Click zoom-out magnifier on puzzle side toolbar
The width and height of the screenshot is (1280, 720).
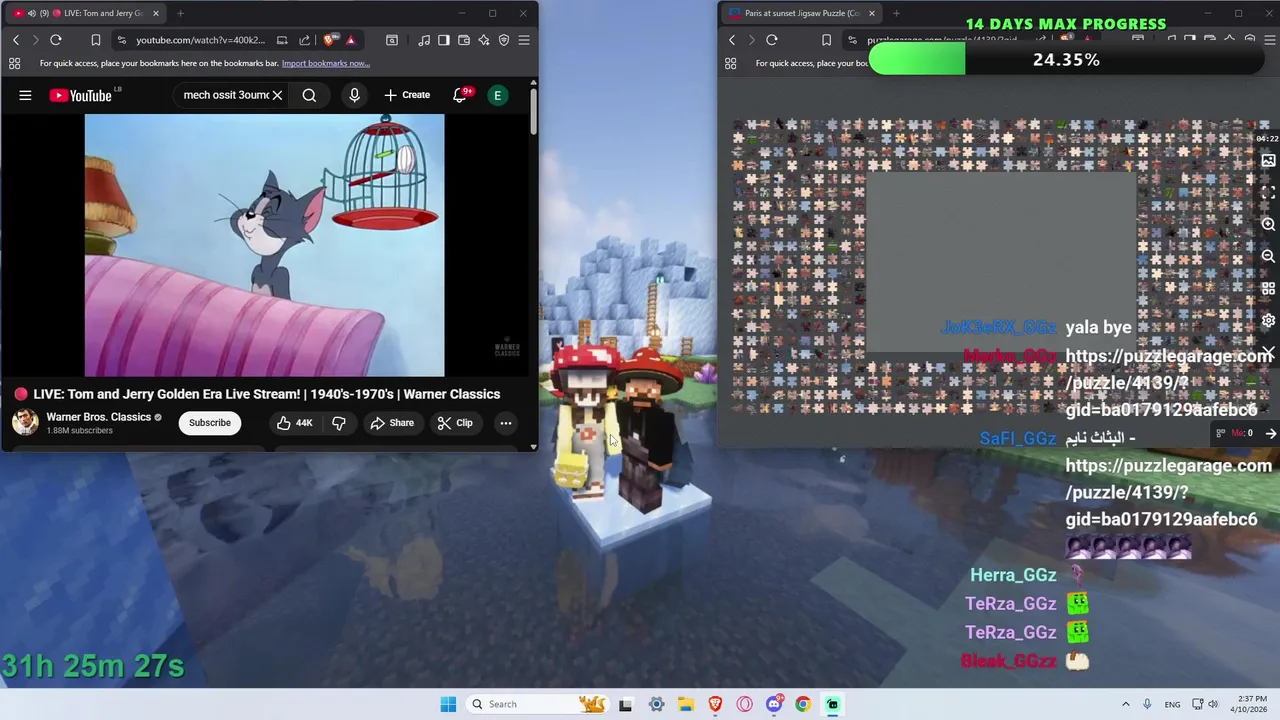pyautogui.click(x=1268, y=257)
